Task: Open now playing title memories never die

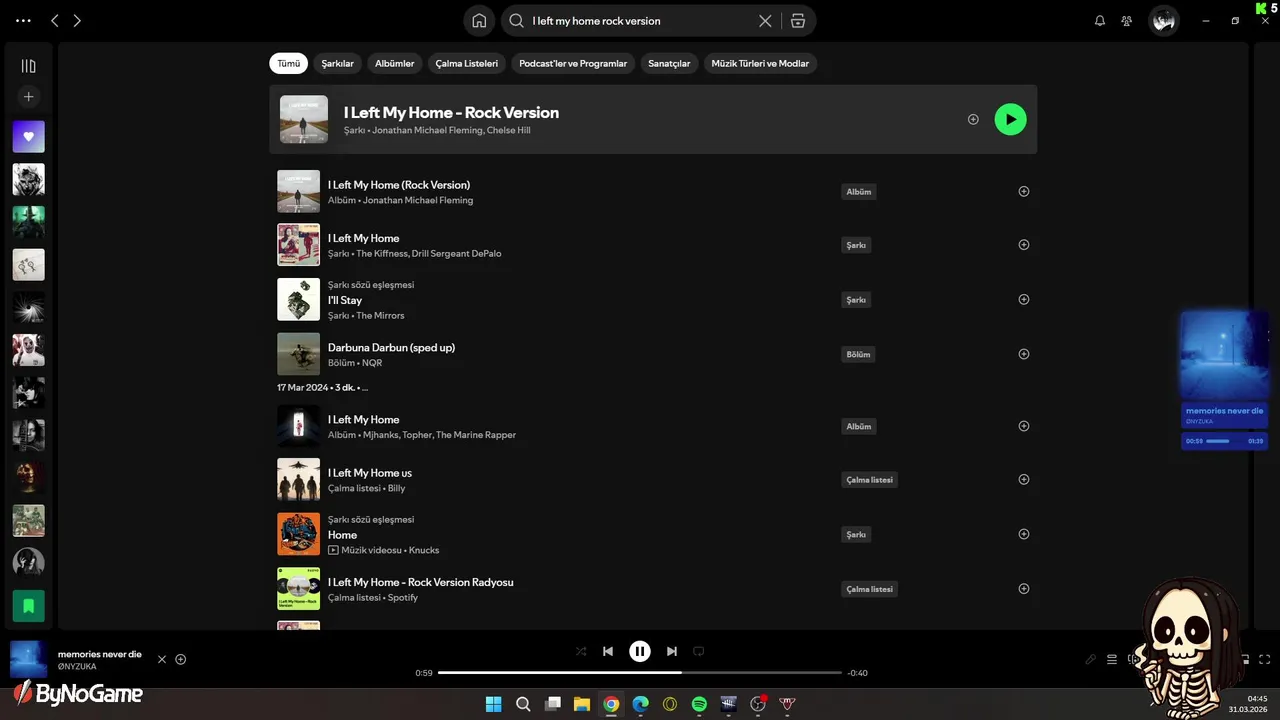Action: point(100,654)
